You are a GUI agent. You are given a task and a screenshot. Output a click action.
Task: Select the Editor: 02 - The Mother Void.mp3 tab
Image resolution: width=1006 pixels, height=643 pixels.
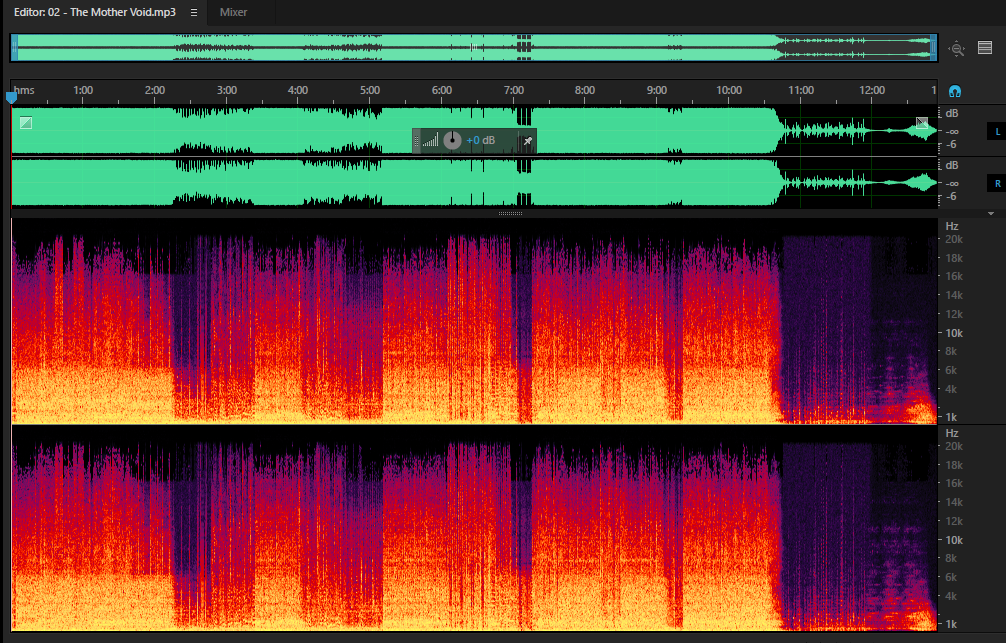pyautogui.click(x=95, y=12)
